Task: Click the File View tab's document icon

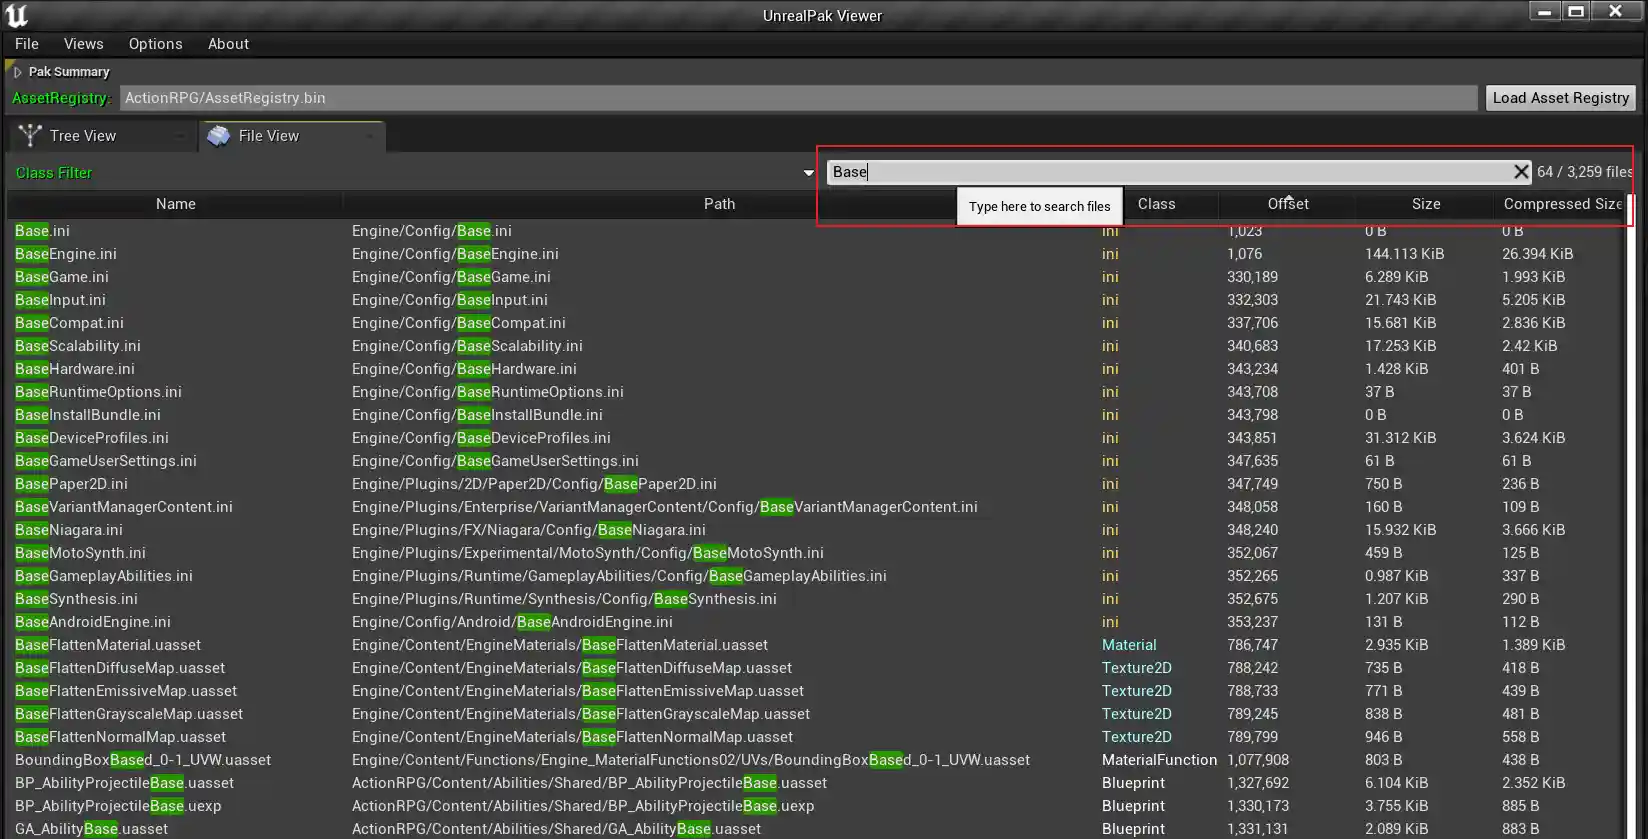Action: click(218, 136)
